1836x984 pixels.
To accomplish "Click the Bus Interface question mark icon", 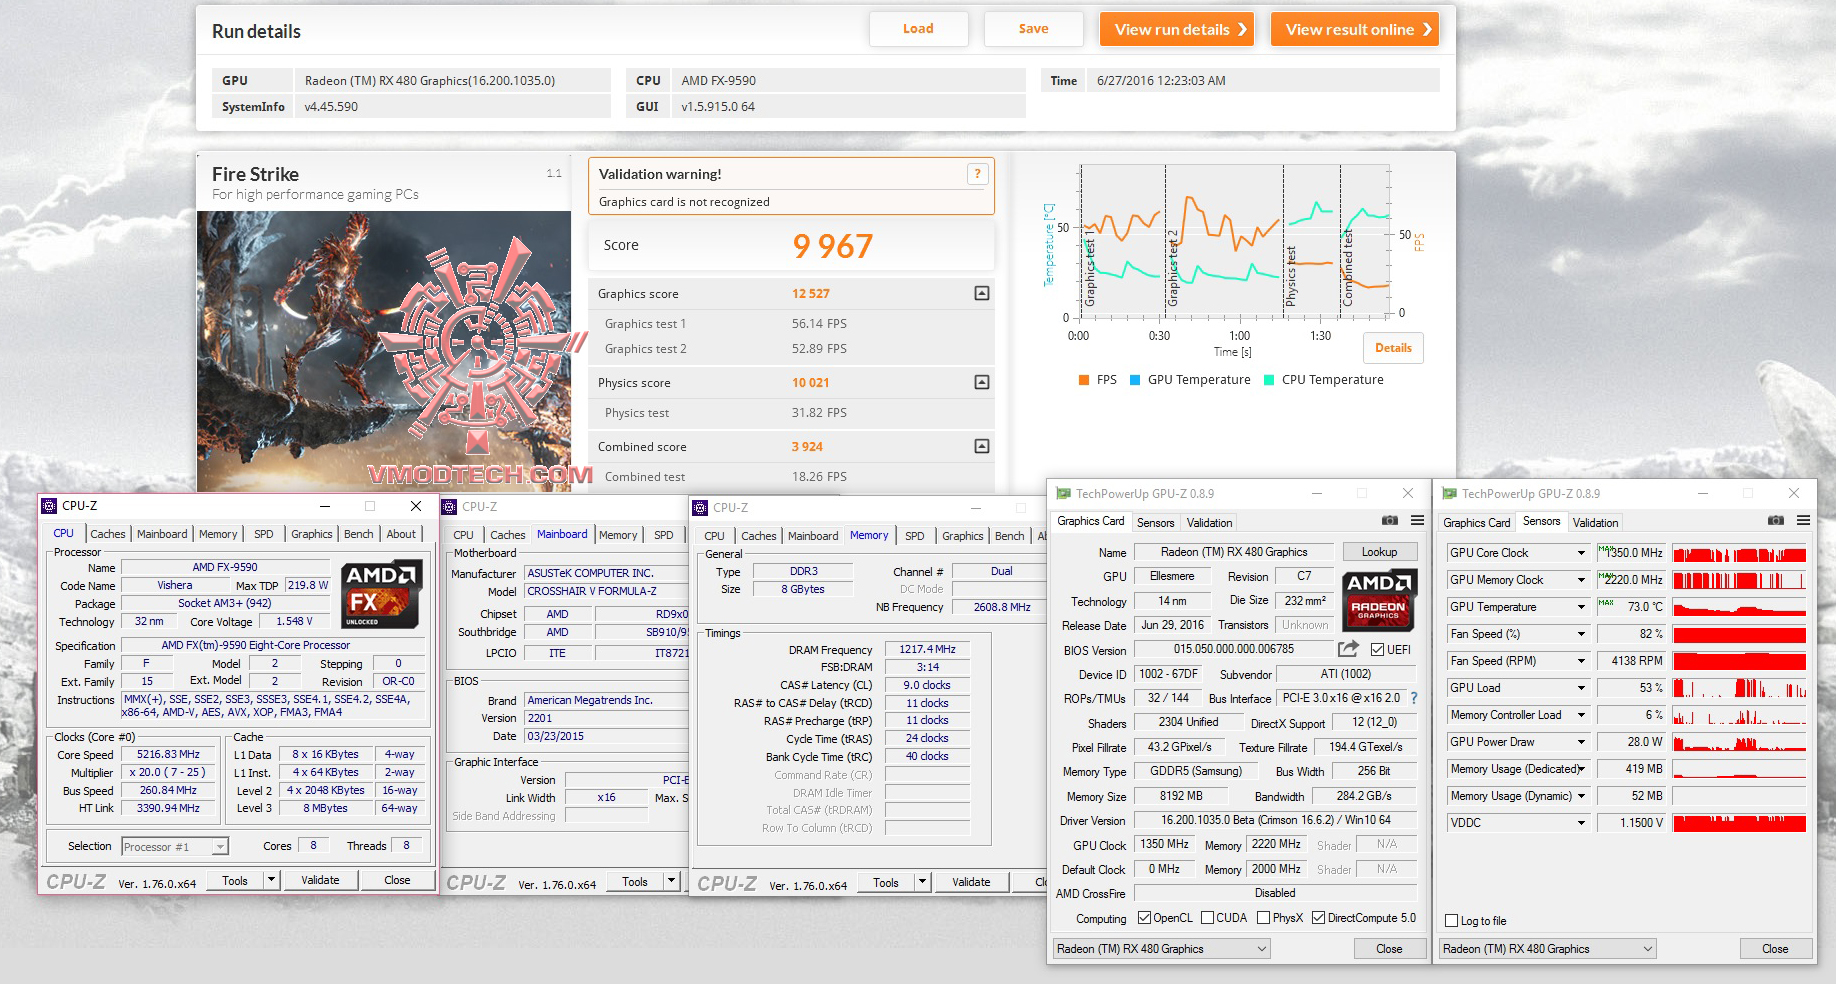I will coord(1413,698).
